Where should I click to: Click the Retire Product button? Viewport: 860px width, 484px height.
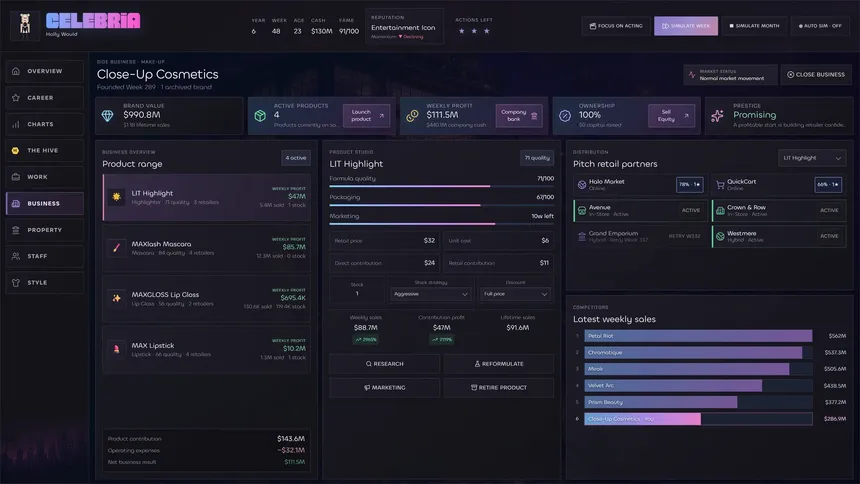tap(499, 387)
